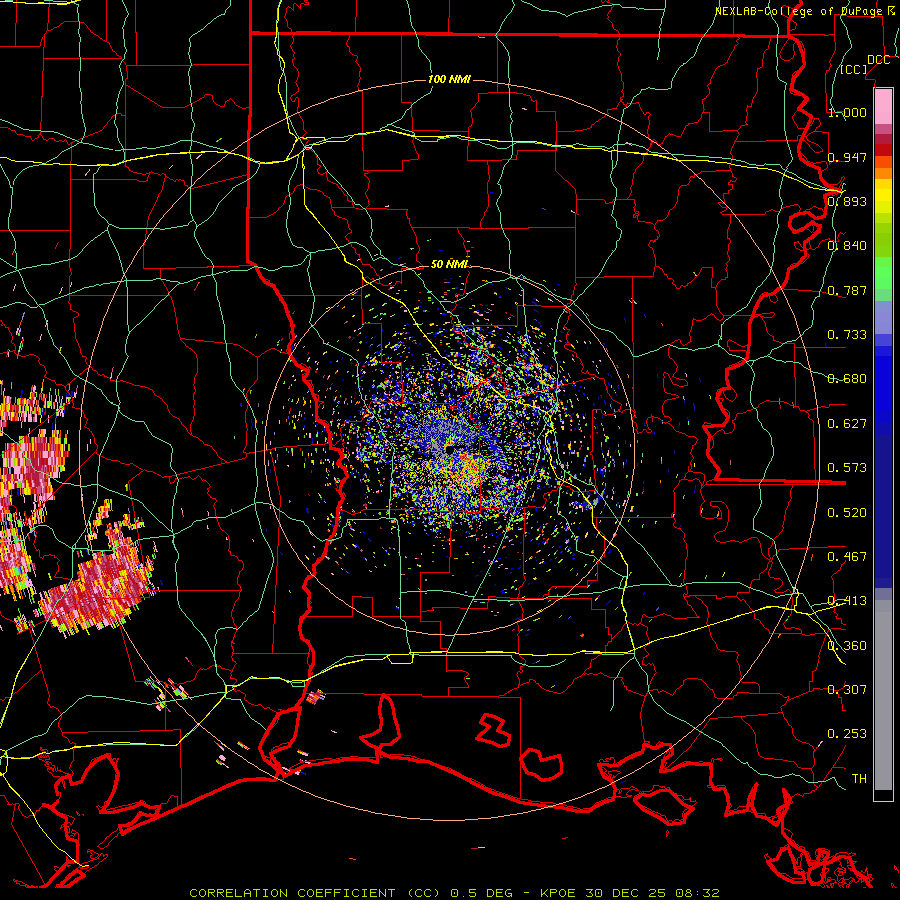Pick the bright green band on the color bar
The image size is (900, 900).
click(x=883, y=273)
